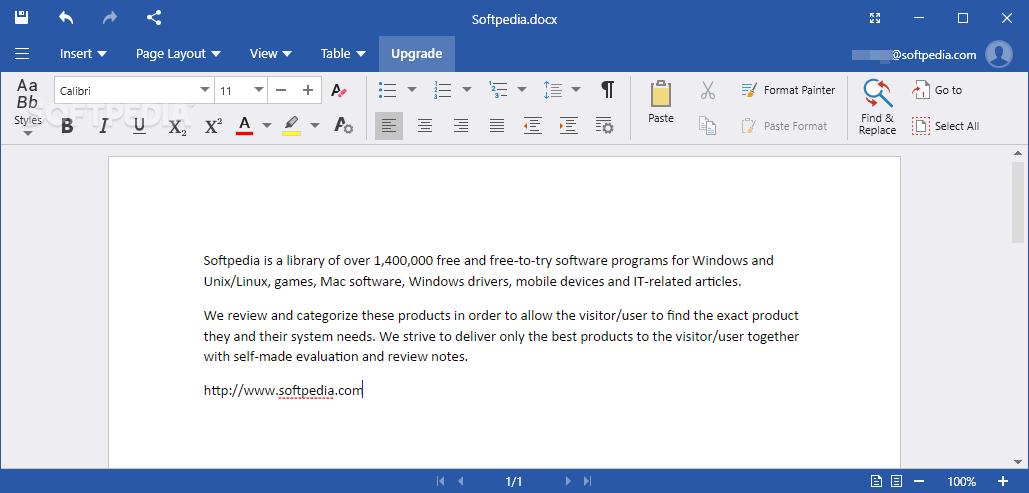Expand the font color dropdown arrow
Viewport: 1029px width, 493px height.
(266, 125)
